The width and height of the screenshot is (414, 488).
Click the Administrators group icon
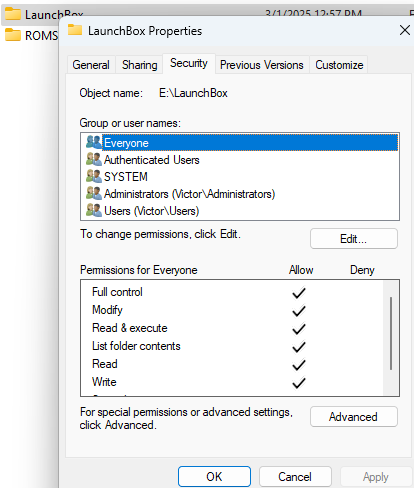[x=93, y=193]
